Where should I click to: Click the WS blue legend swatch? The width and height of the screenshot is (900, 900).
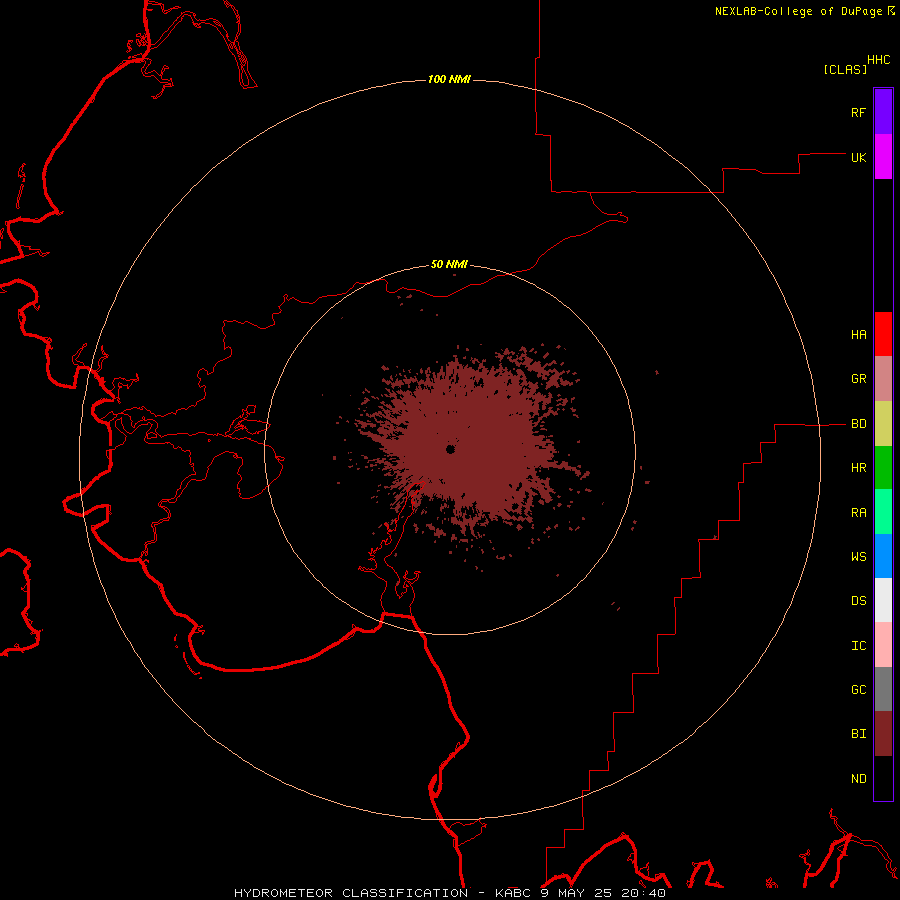pyautogui.click(x=883, y=556)
